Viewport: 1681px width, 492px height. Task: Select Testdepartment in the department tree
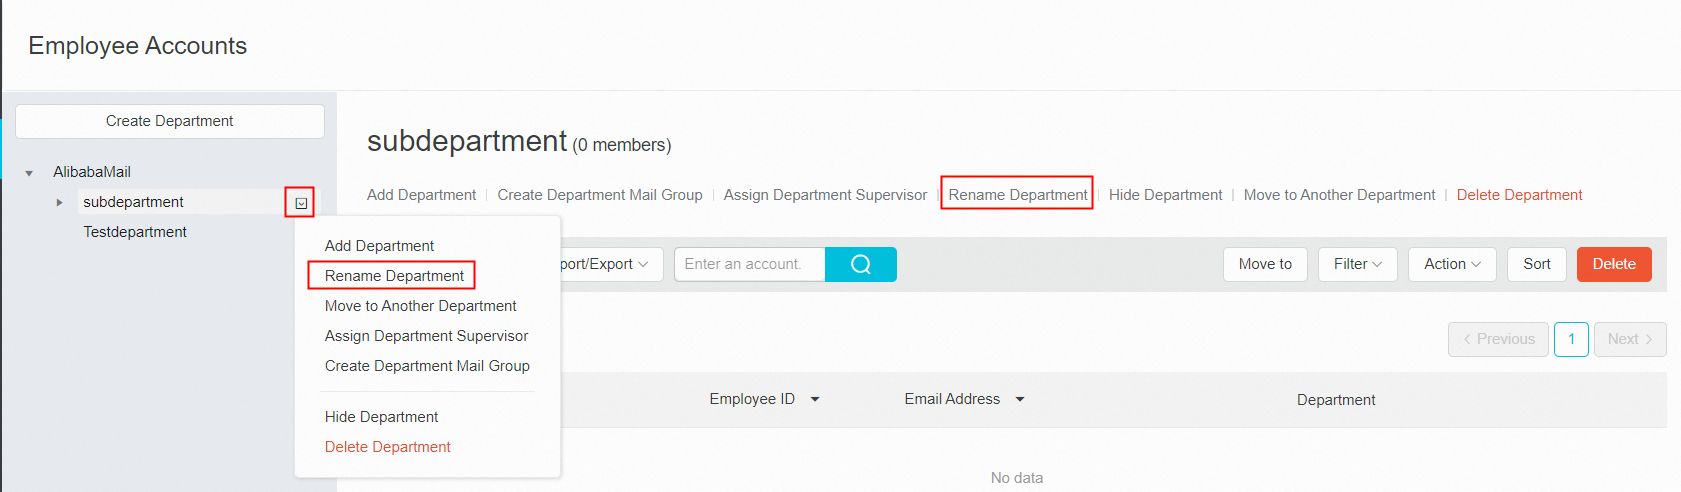click(135, 232)
